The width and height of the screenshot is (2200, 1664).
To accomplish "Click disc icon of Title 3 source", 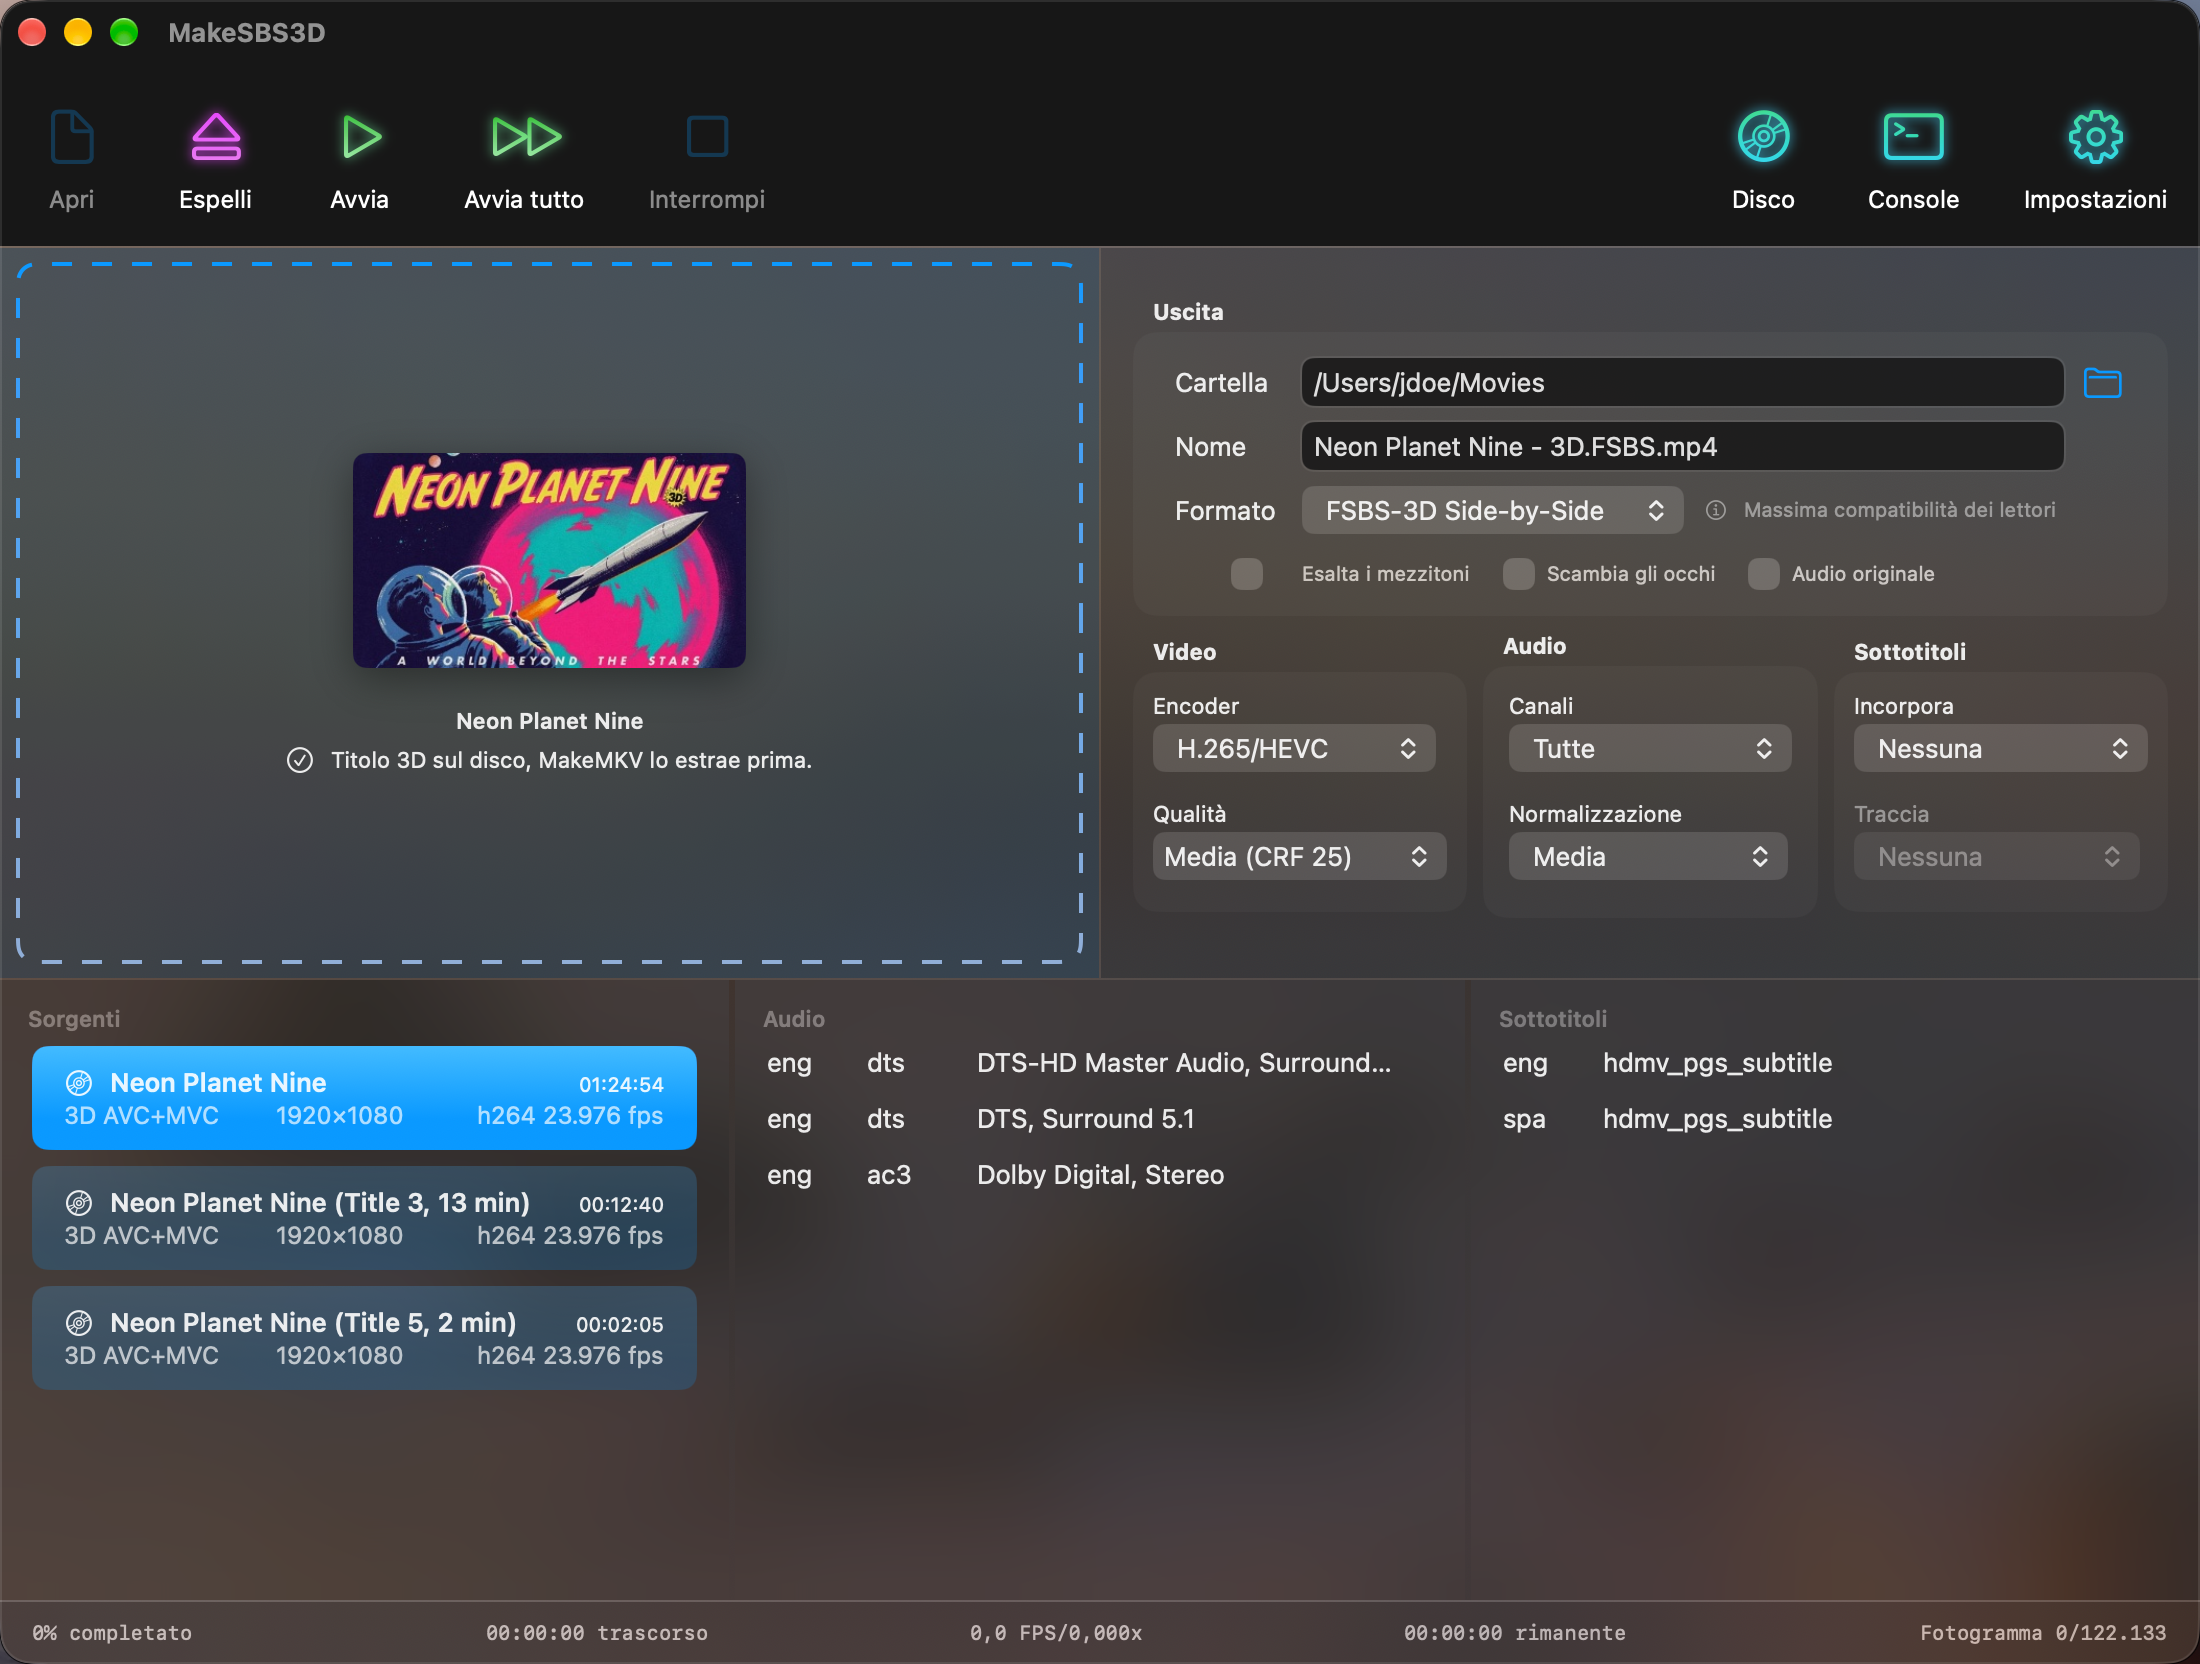I will (79, 1203).
